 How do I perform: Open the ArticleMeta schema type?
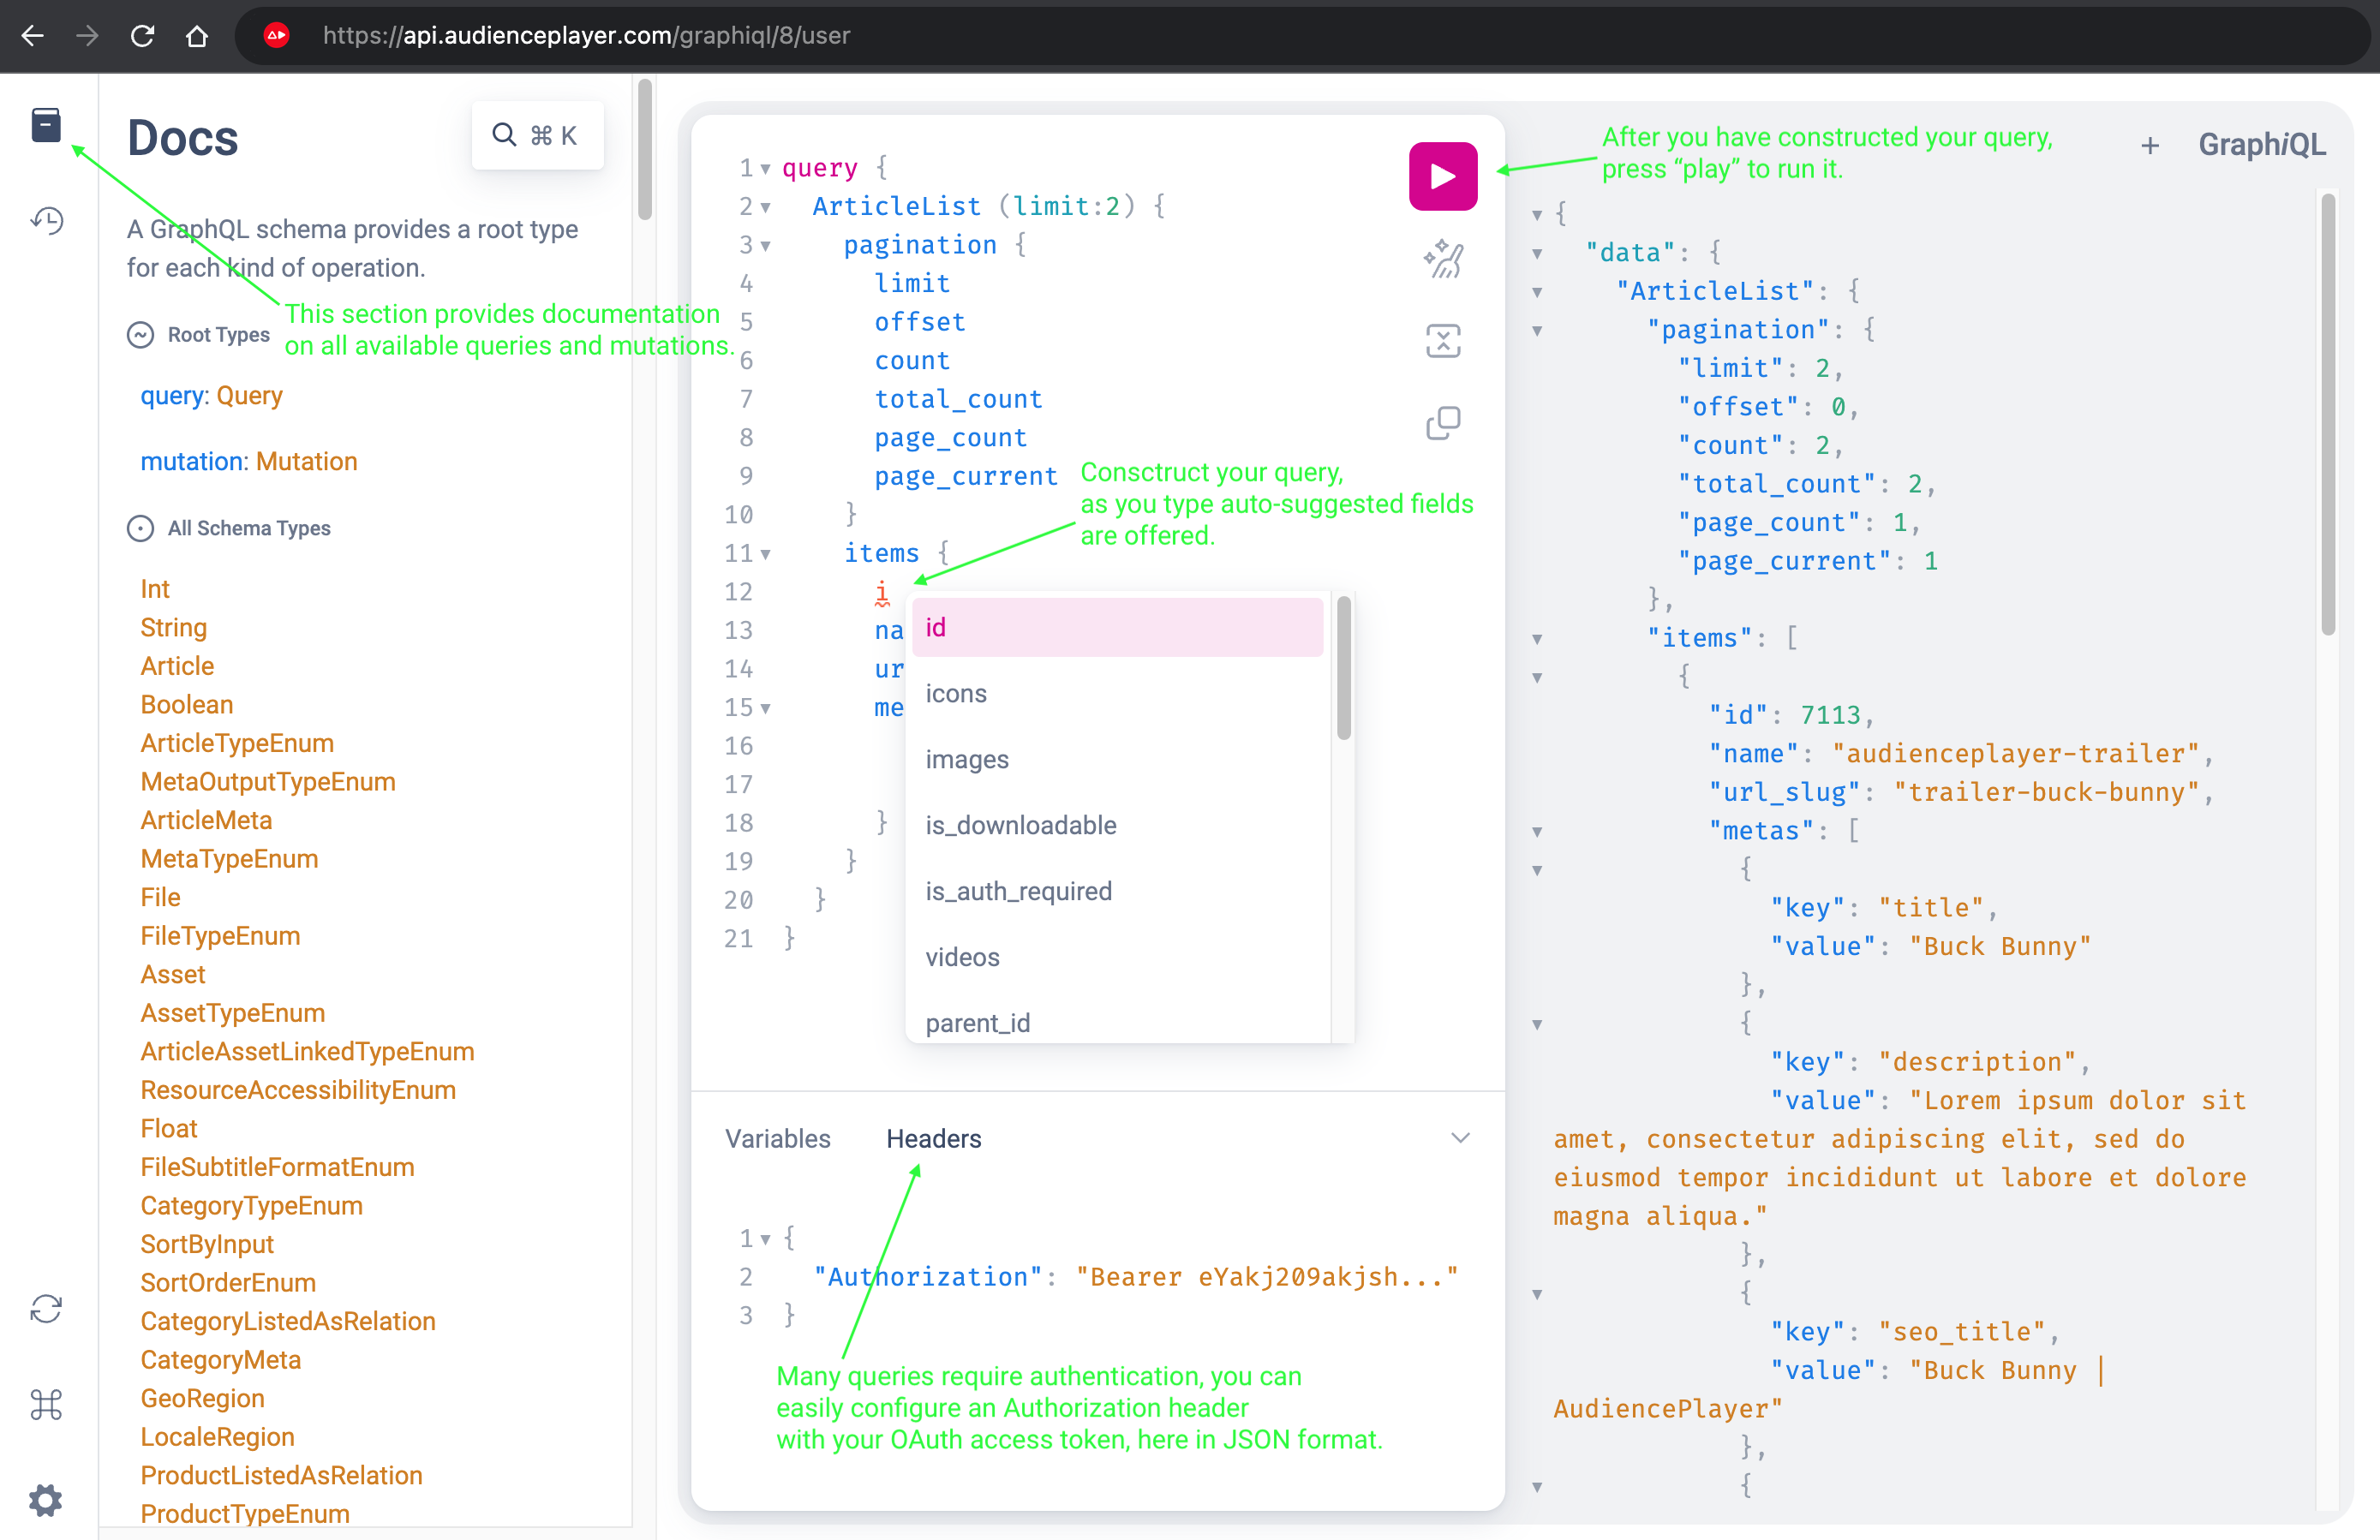[x=206, y=820]
